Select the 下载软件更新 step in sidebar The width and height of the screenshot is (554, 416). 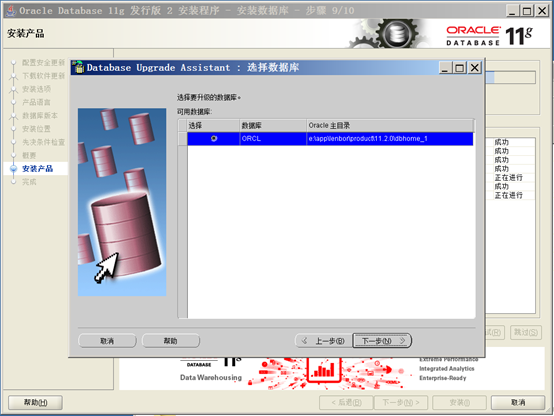click(x=43, y=76)
